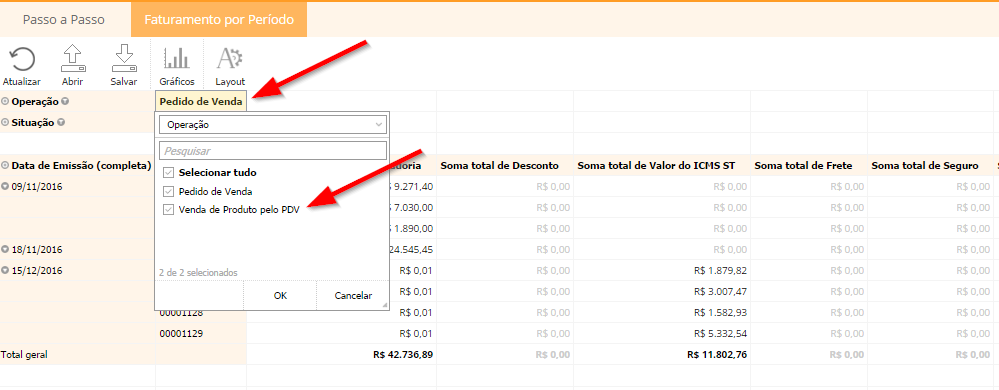Click the Pedido de Venda filter value
Image resolution: width=999 pixels, height=390 pixels.
[x=201, y=101]
